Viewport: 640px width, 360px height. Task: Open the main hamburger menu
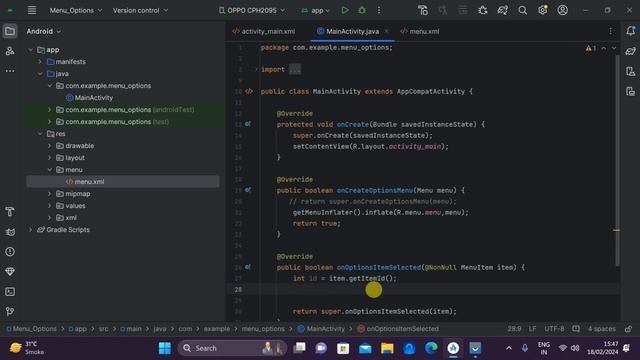pos(32,10)
